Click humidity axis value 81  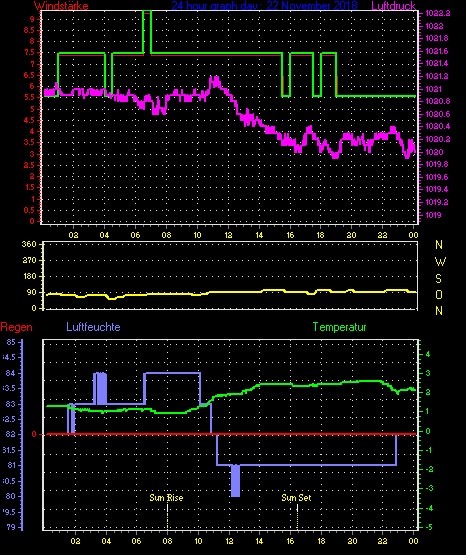[x=12, y=465]
